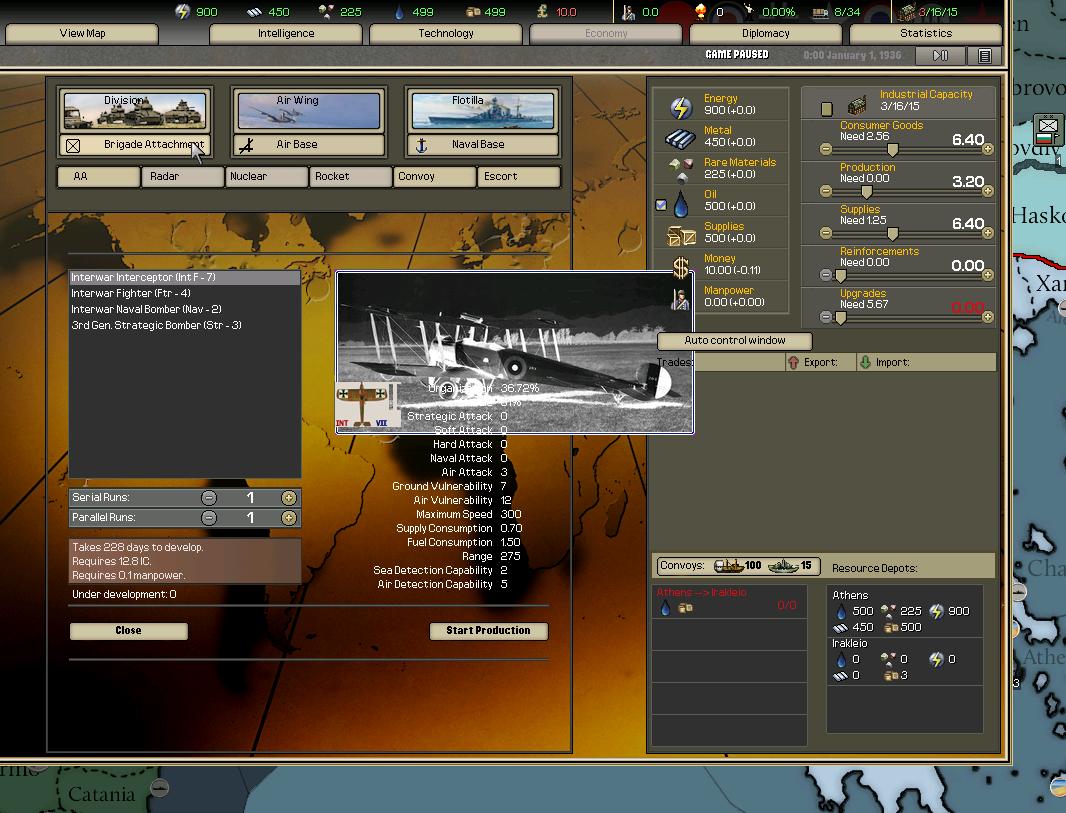This screenshot has width=1066, height=813.
Task: Choose the Flotilla battleship image
Action: (482, 110)
